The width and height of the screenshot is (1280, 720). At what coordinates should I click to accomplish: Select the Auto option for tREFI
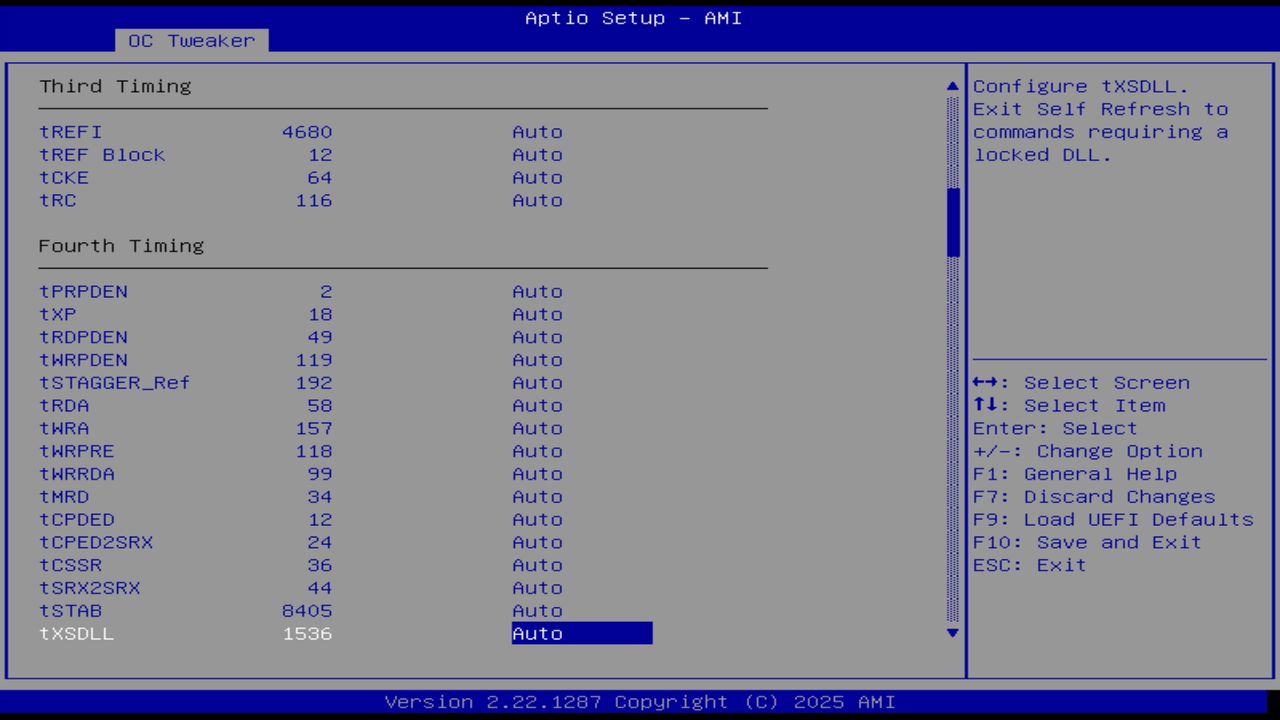click(x=537, y=132)
